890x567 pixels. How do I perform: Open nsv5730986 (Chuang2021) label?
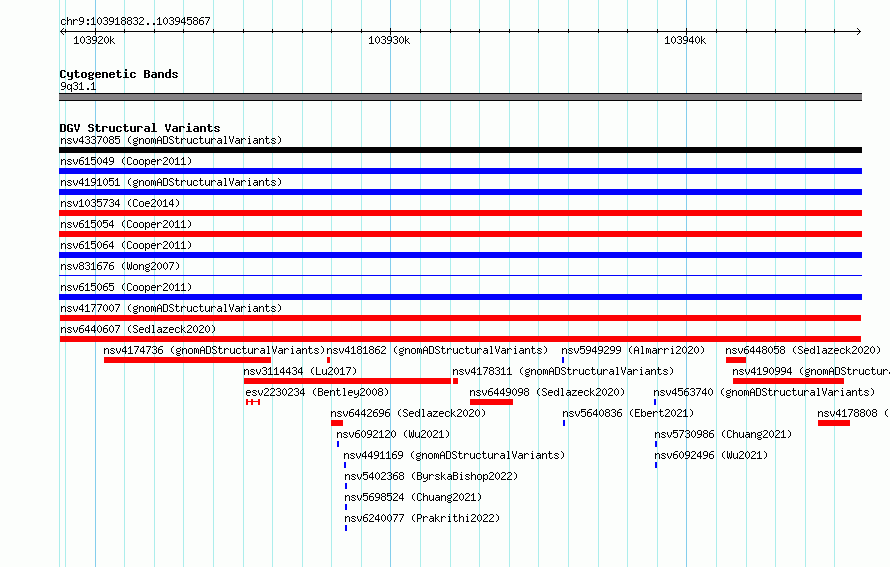tap(723, 434)
